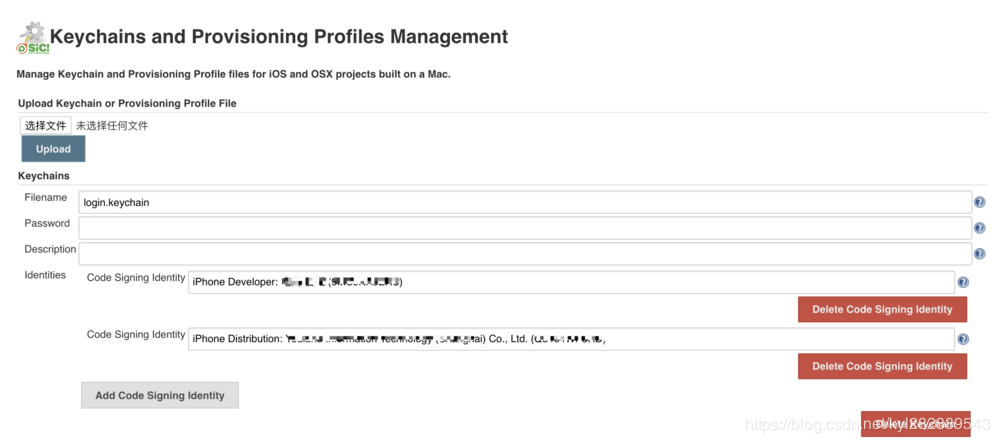Open help for the Description field
1000x443 pixels.
pos(979,254)
